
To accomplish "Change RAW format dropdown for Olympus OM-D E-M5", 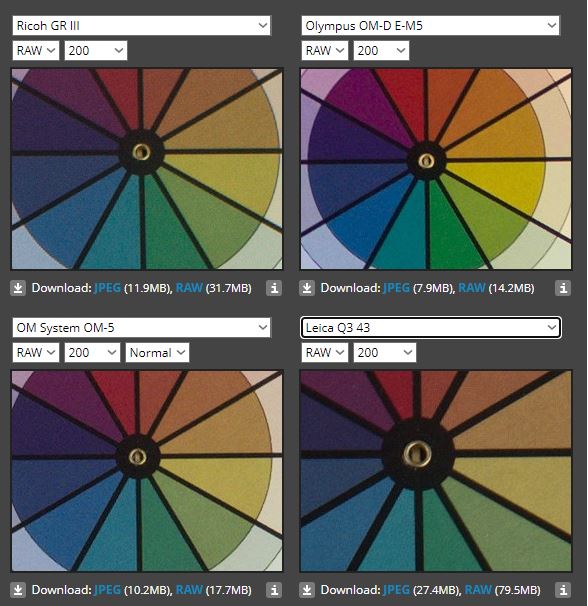I will [x=325, y=51].
